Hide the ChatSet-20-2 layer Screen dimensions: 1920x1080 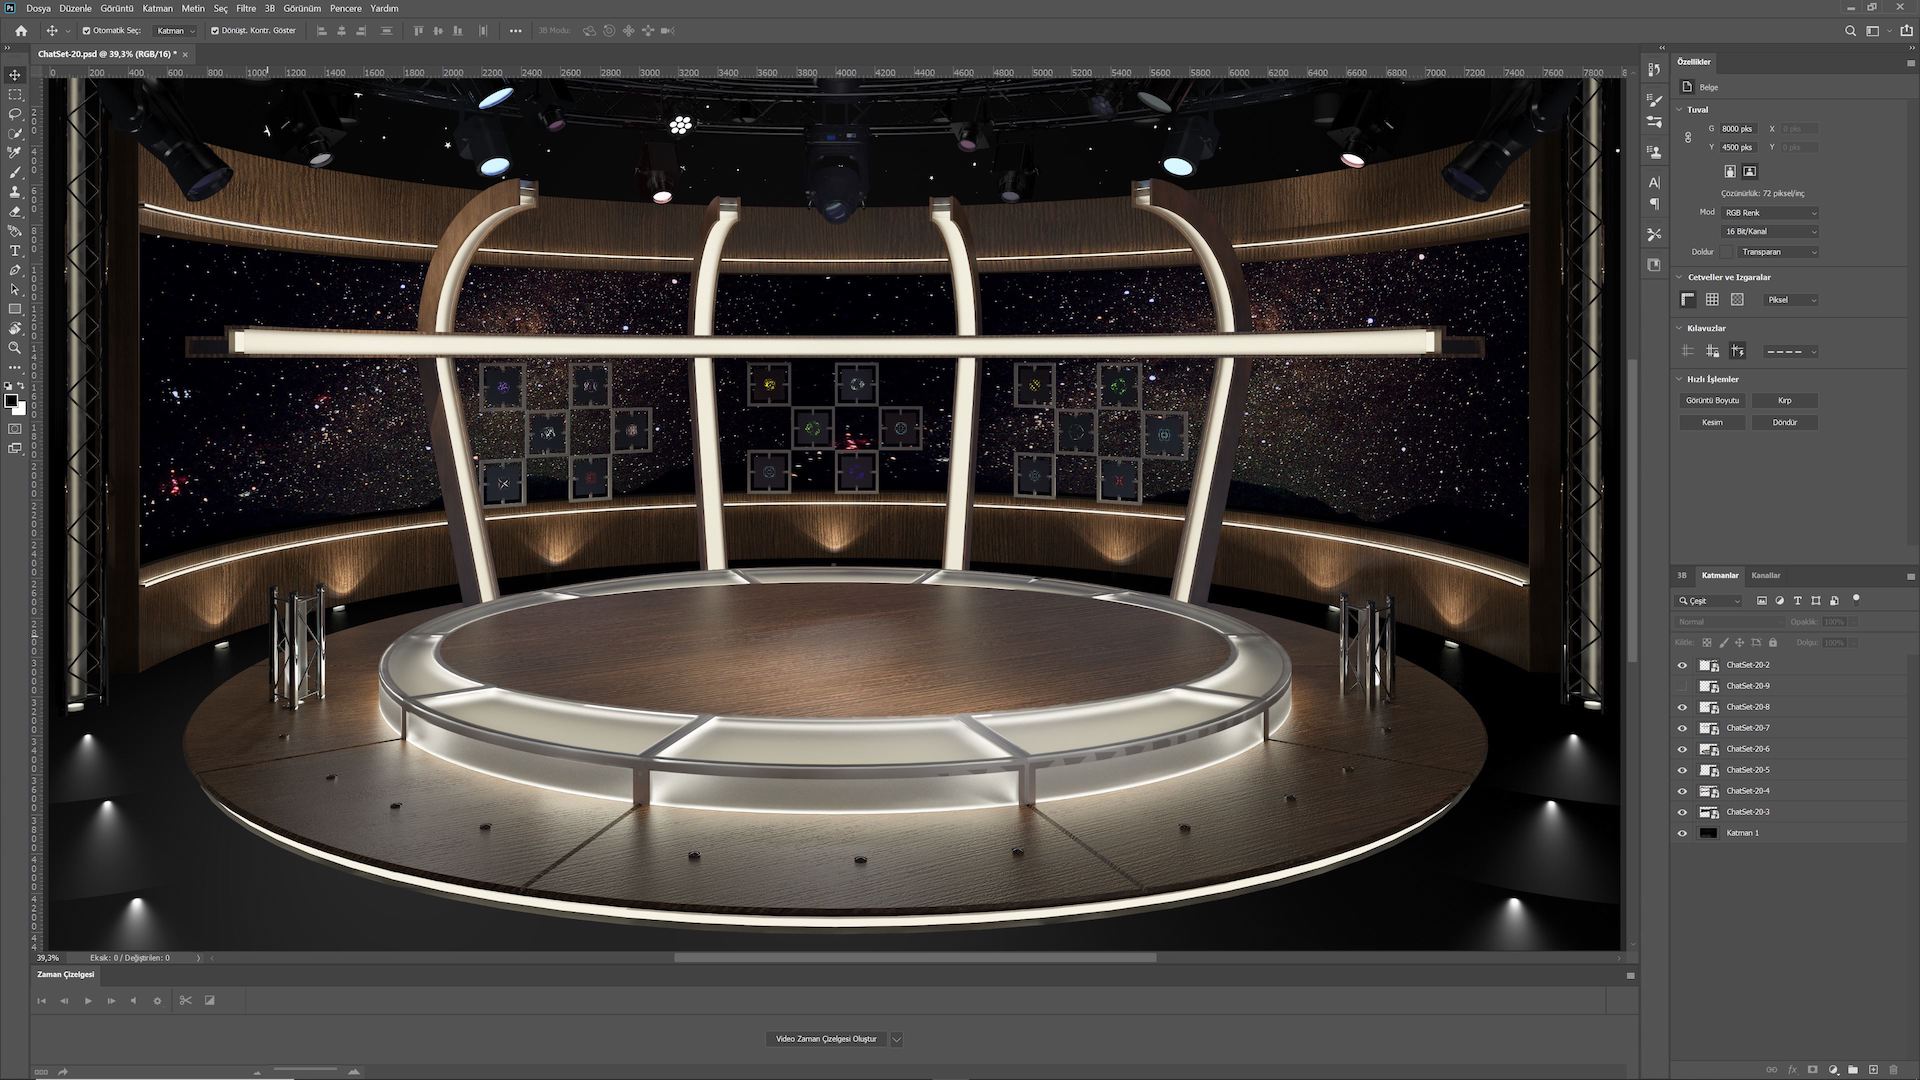click(x=1682, y=665)
